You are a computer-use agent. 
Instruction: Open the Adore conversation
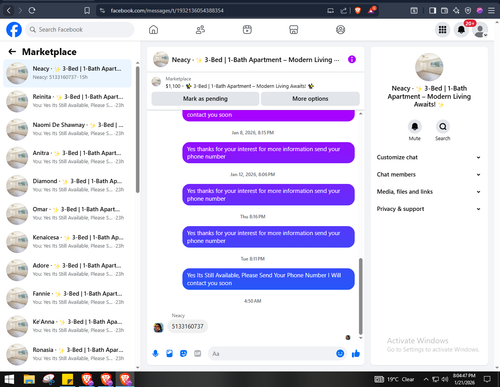pos(68,270)
